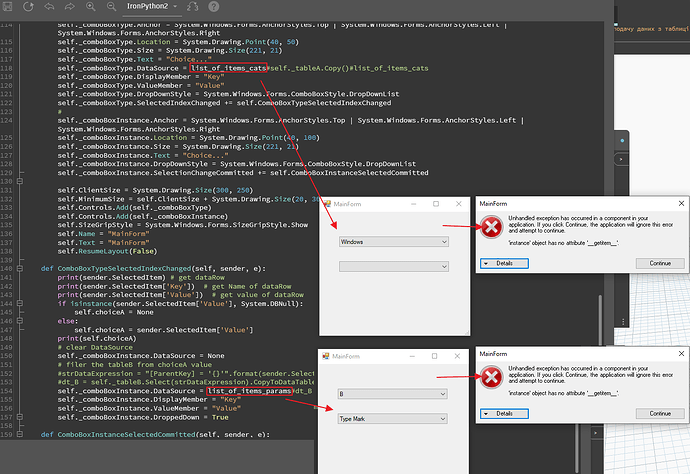Click the line number 124 in the gutter
This screenshot has height=474, width=690.
[7, 120]
